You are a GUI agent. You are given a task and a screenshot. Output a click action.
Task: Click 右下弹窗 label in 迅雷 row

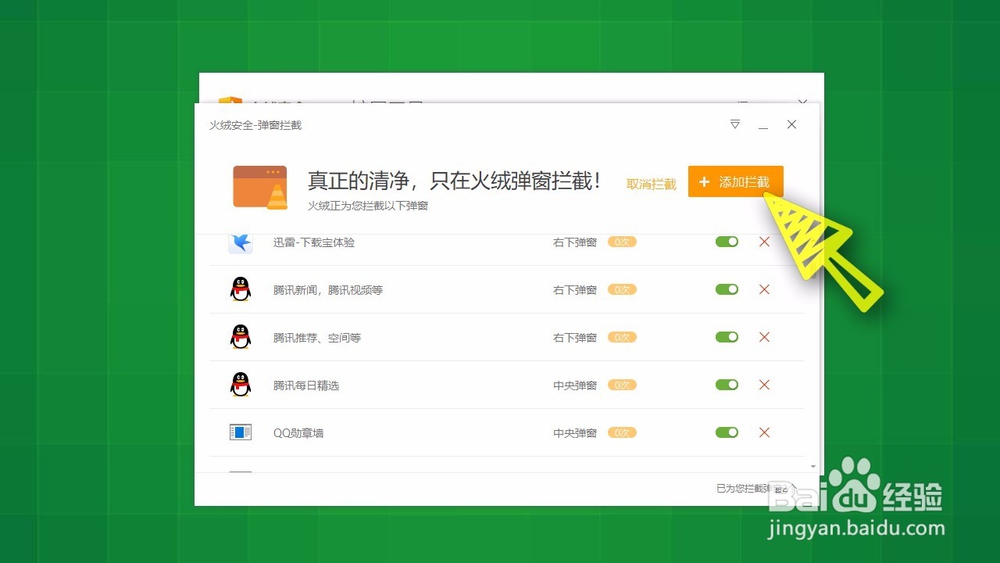pyautogui.click(x=575, y=242)
